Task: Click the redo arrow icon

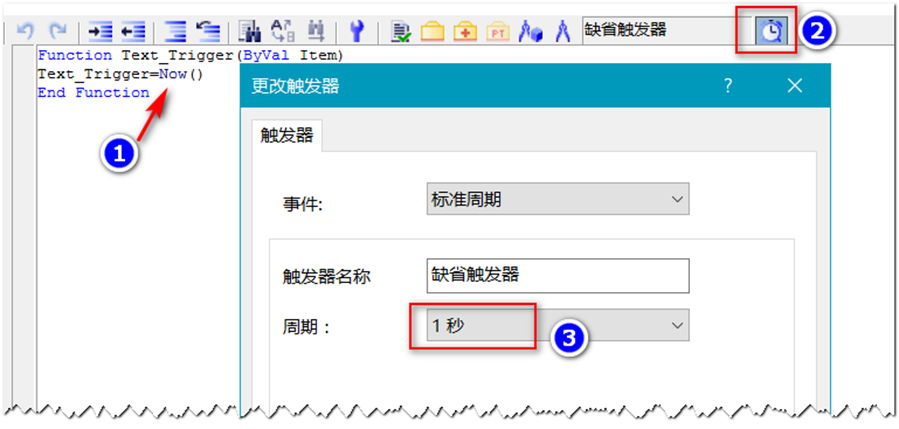Action: pos(57,31)
